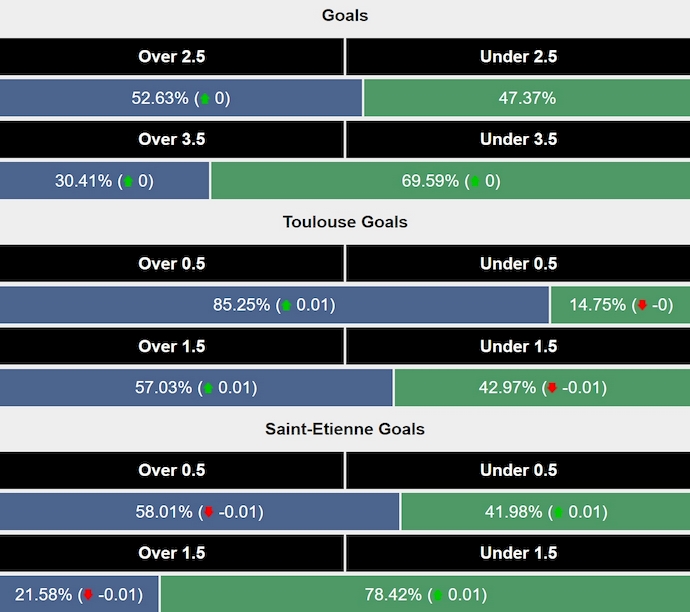690x612 pixels.
Task: Click the green arrow next to 30.41%
Action: [x=127, y=182]
